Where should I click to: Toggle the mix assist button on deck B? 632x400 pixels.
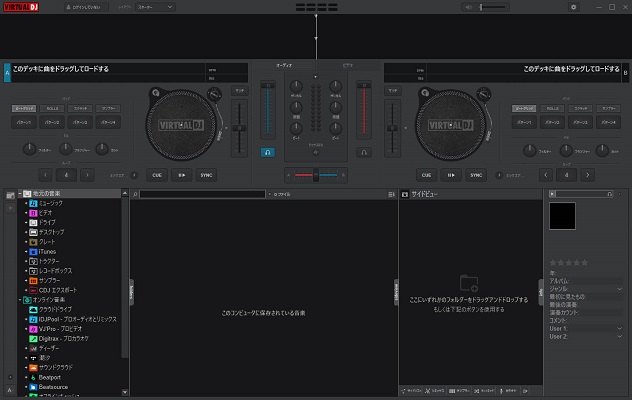[499, 175]
